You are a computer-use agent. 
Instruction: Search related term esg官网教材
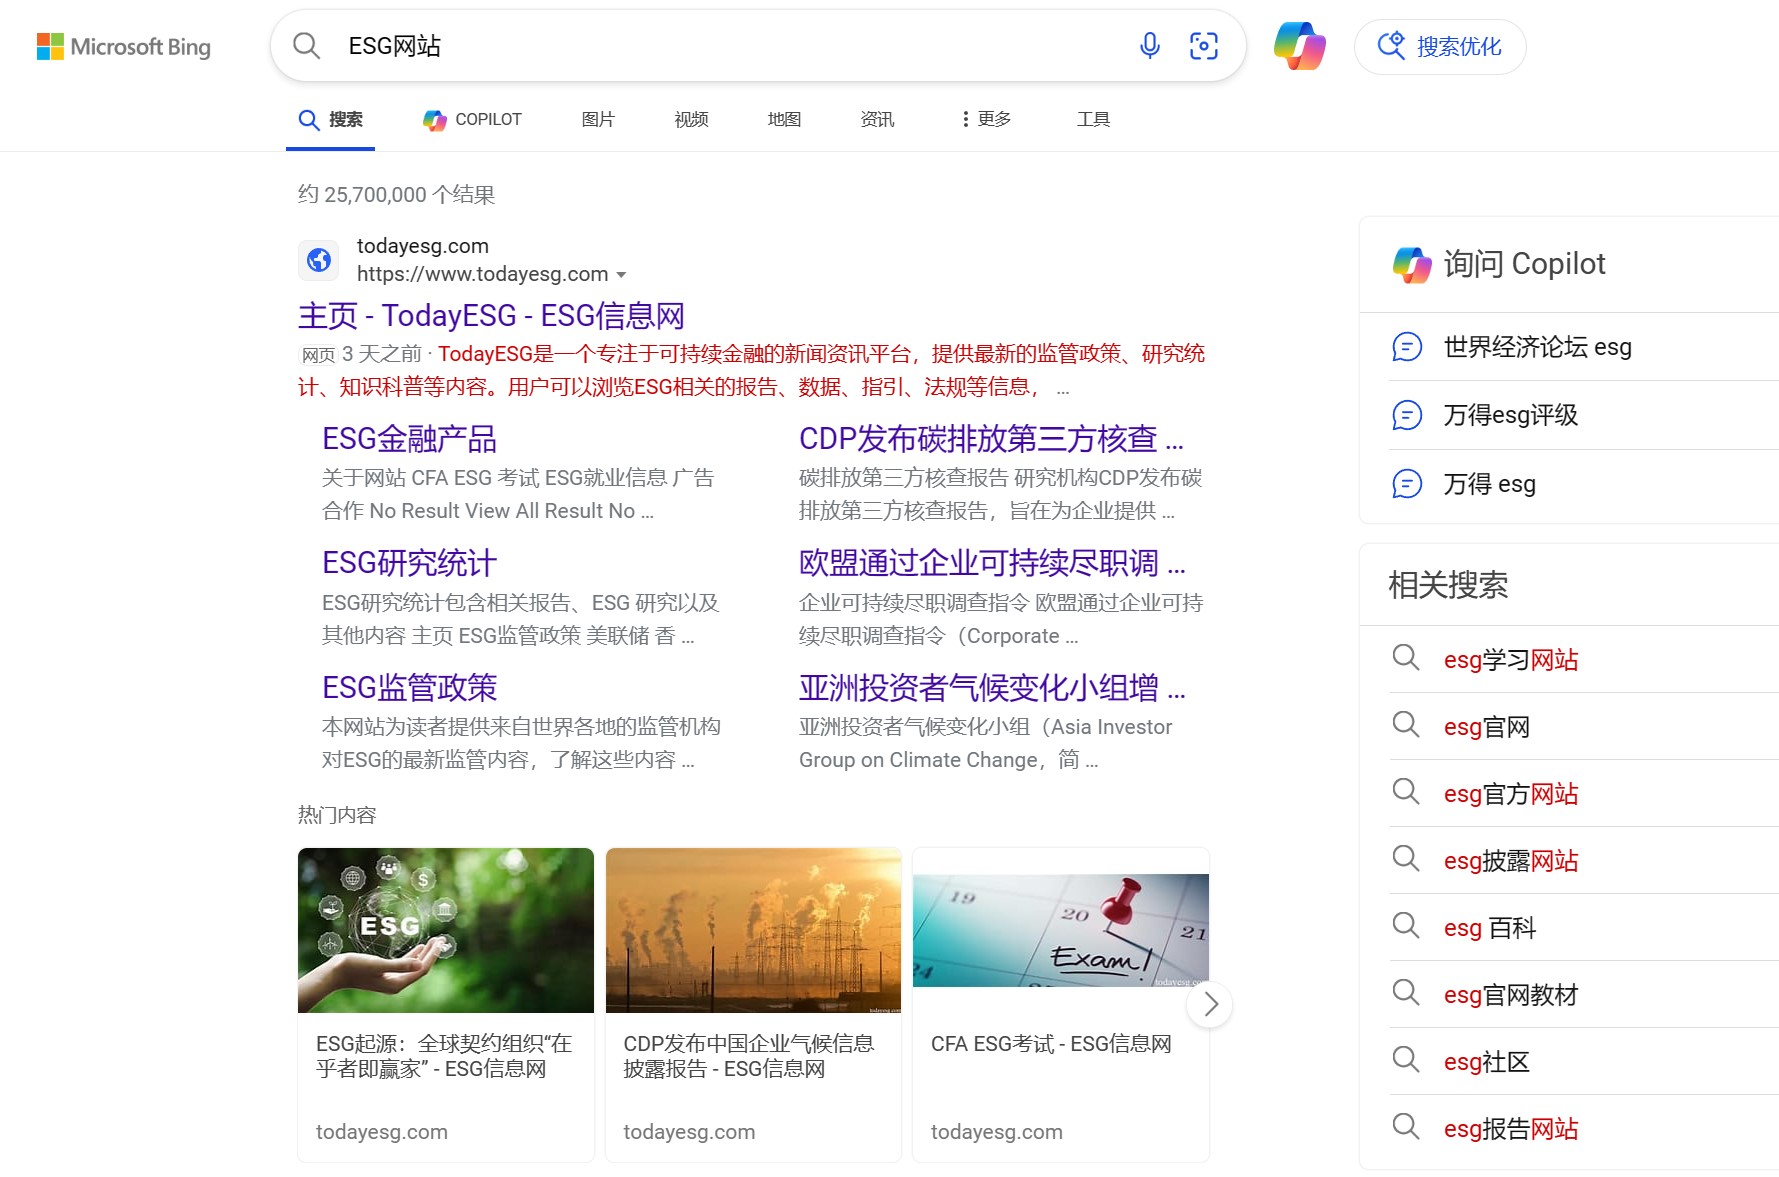pyautogui.click(x=1511, y=995)
